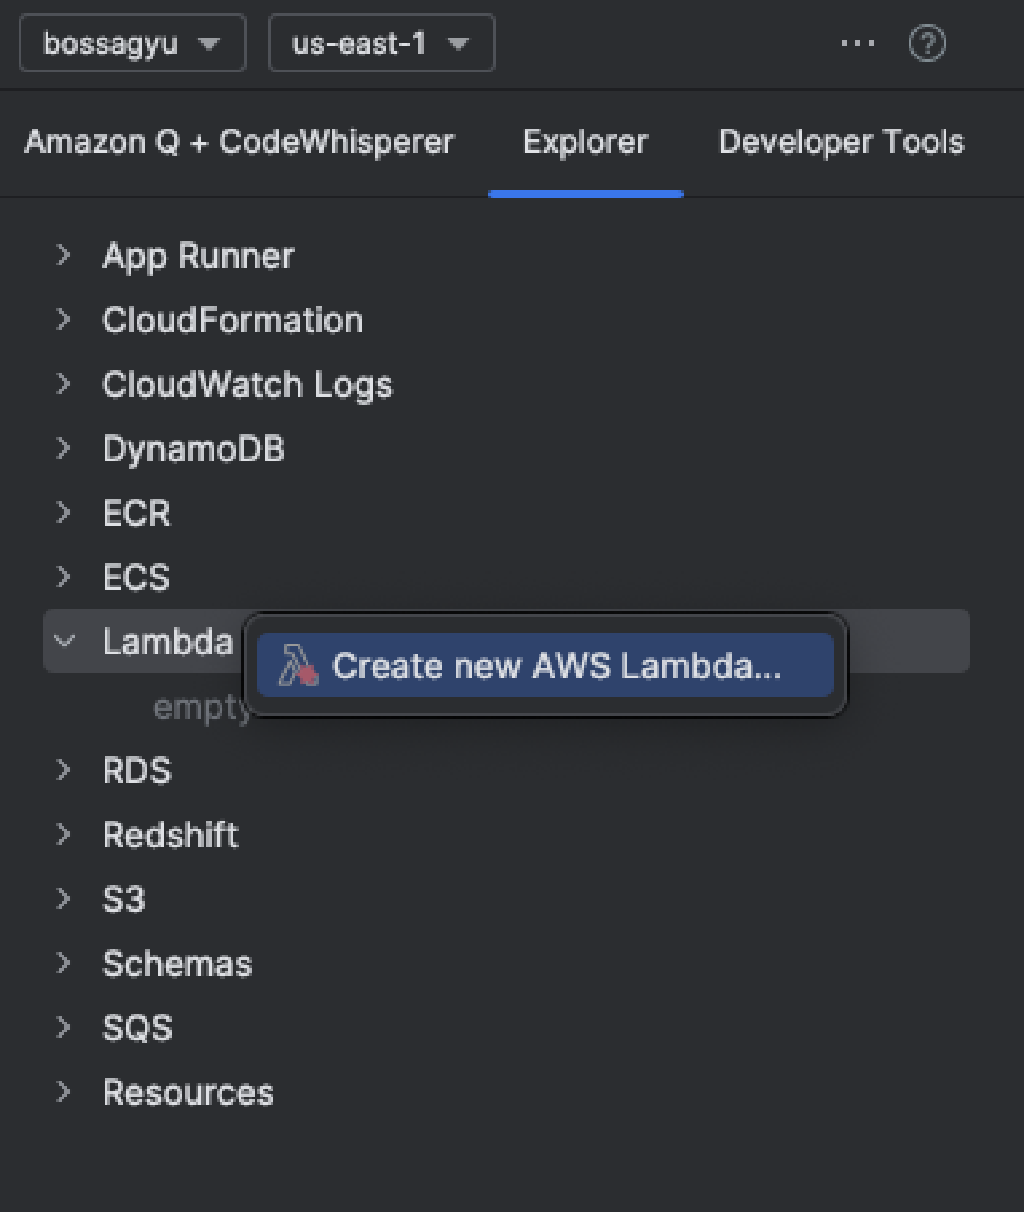Select the CloudWatch Logs tree label
This screenshot has height=1212, width=1024.
tap(247, 385)
